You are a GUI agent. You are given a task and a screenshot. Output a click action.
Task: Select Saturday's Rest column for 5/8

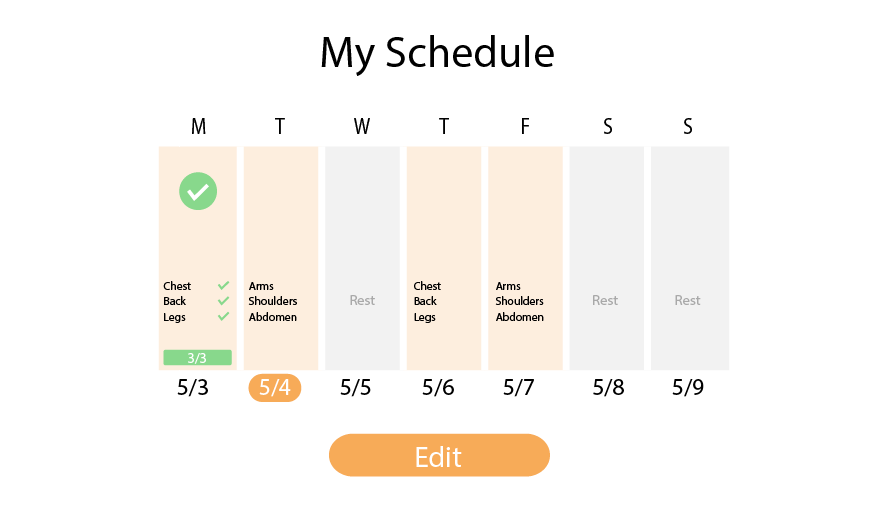[607, 258]
